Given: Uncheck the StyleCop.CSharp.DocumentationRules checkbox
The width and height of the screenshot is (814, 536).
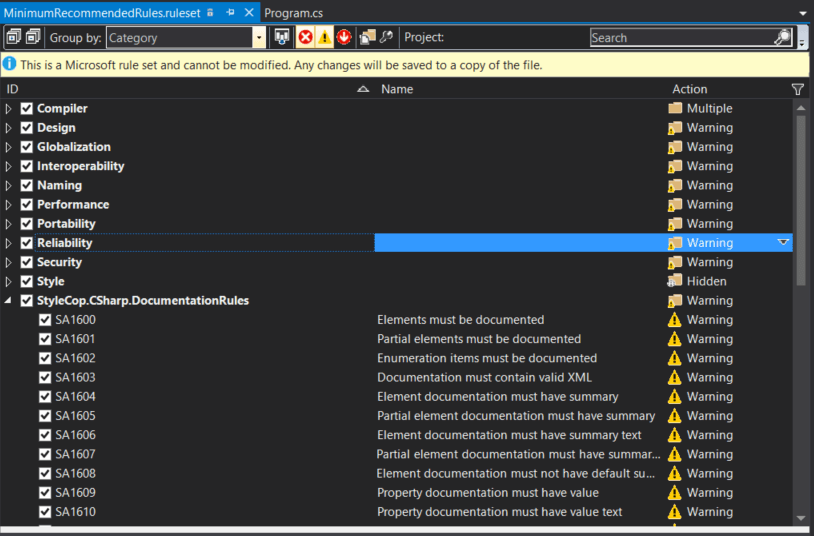Looking at the screenshot, I should [26, 301].
